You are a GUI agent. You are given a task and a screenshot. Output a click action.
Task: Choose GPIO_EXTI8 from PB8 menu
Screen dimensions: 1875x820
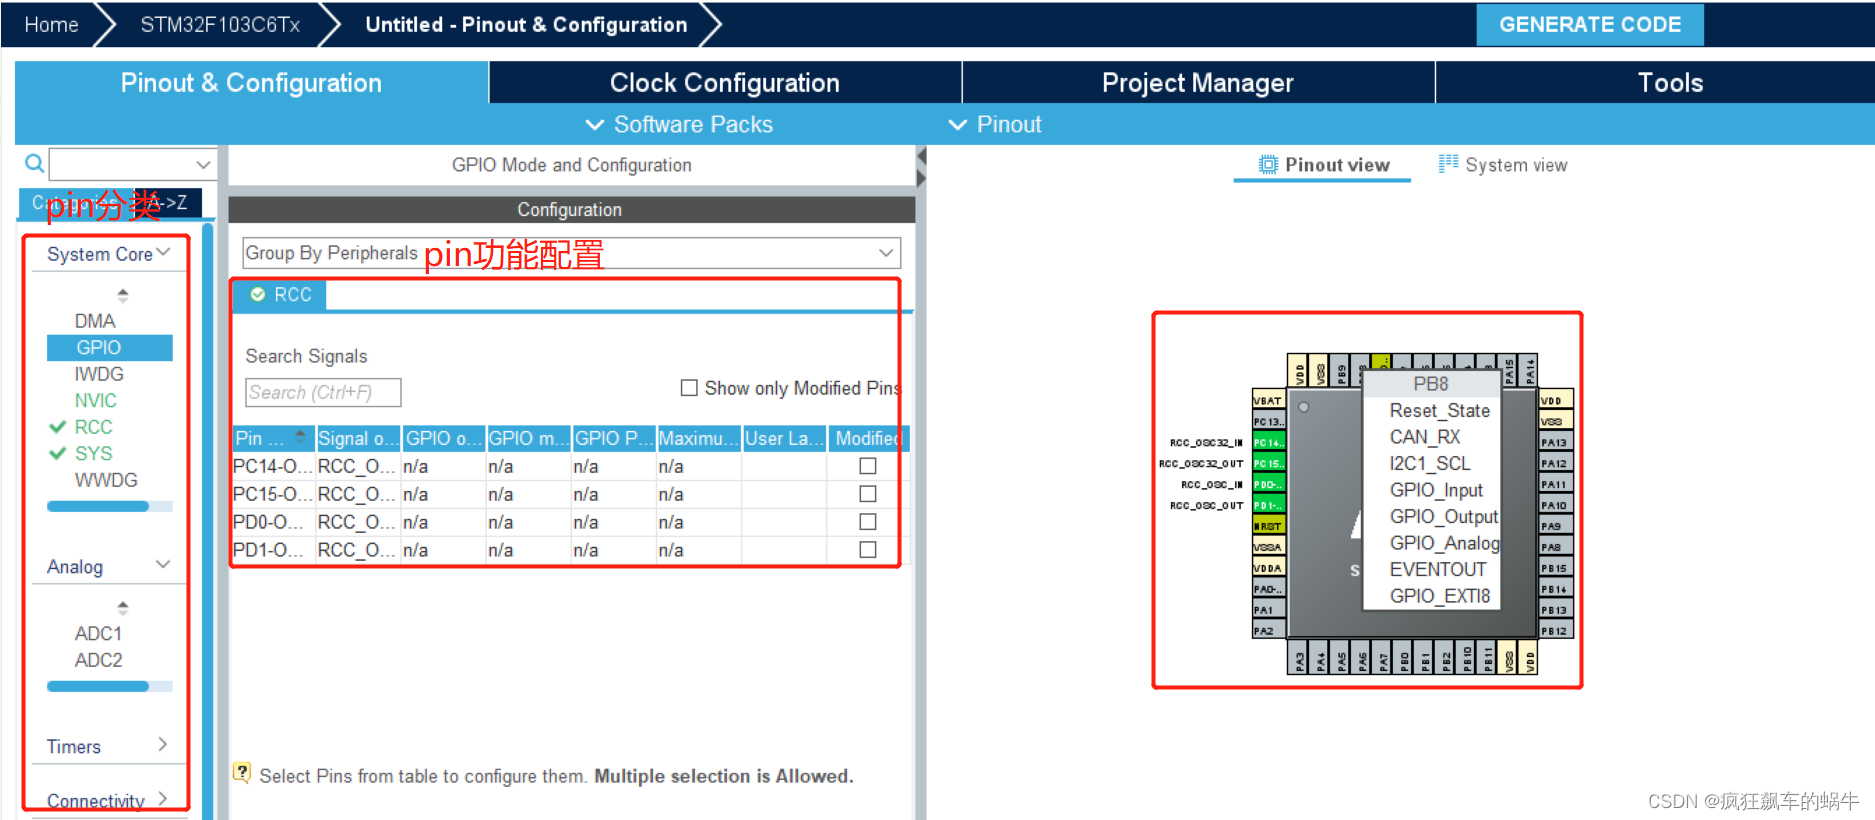pyautogui.click(x=1440, y=596)
